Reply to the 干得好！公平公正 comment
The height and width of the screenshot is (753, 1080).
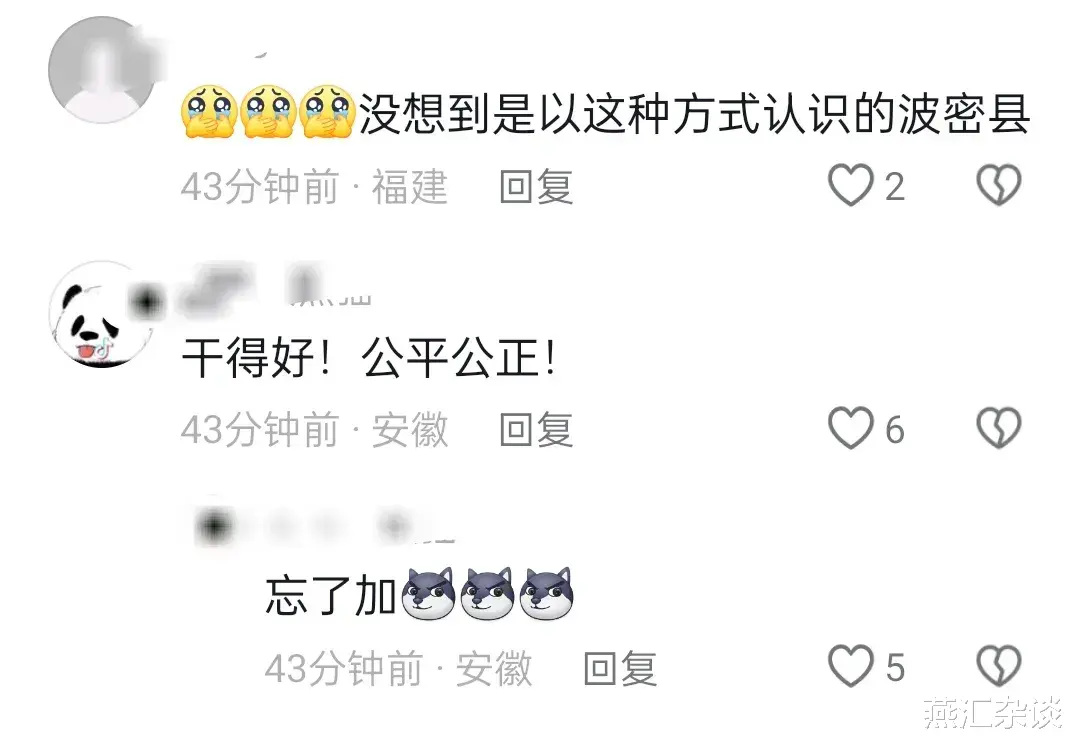[537, 430]
